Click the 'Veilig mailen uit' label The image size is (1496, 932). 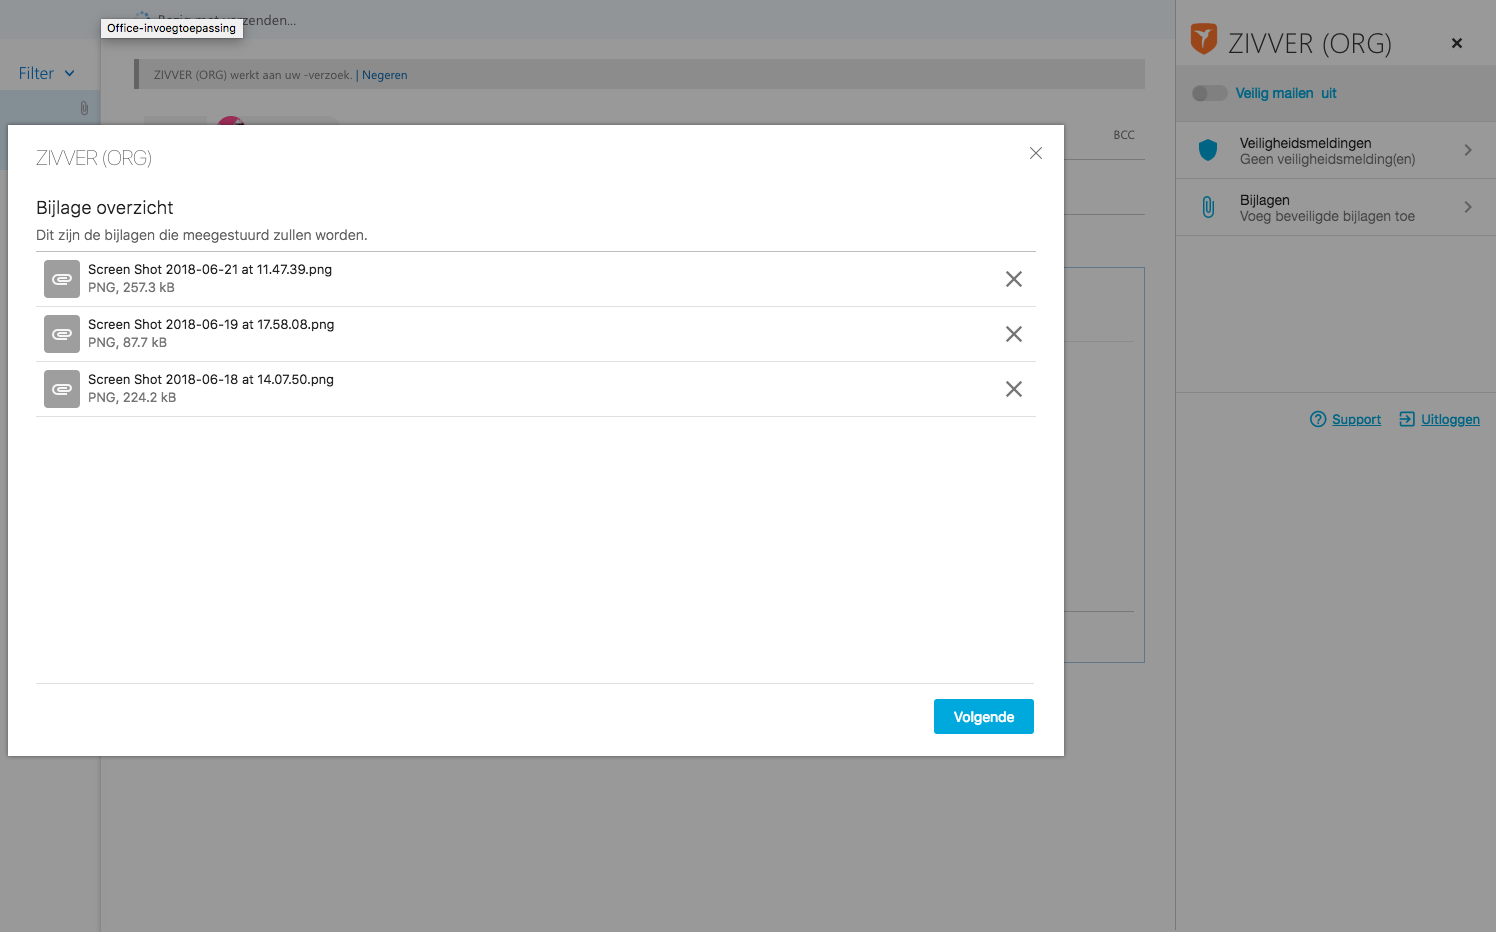1286,93
